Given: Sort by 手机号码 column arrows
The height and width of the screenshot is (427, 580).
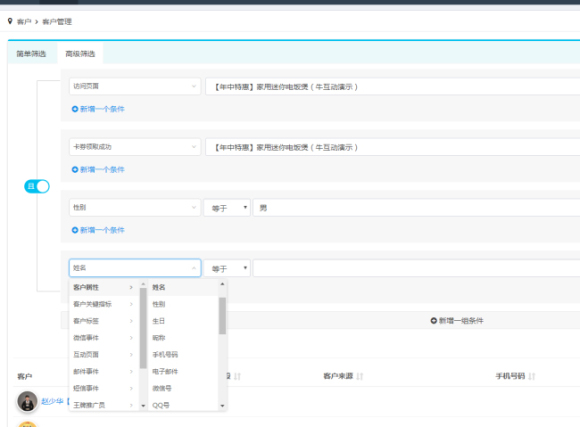Looking at the screenshot, I should pos(532,376).
